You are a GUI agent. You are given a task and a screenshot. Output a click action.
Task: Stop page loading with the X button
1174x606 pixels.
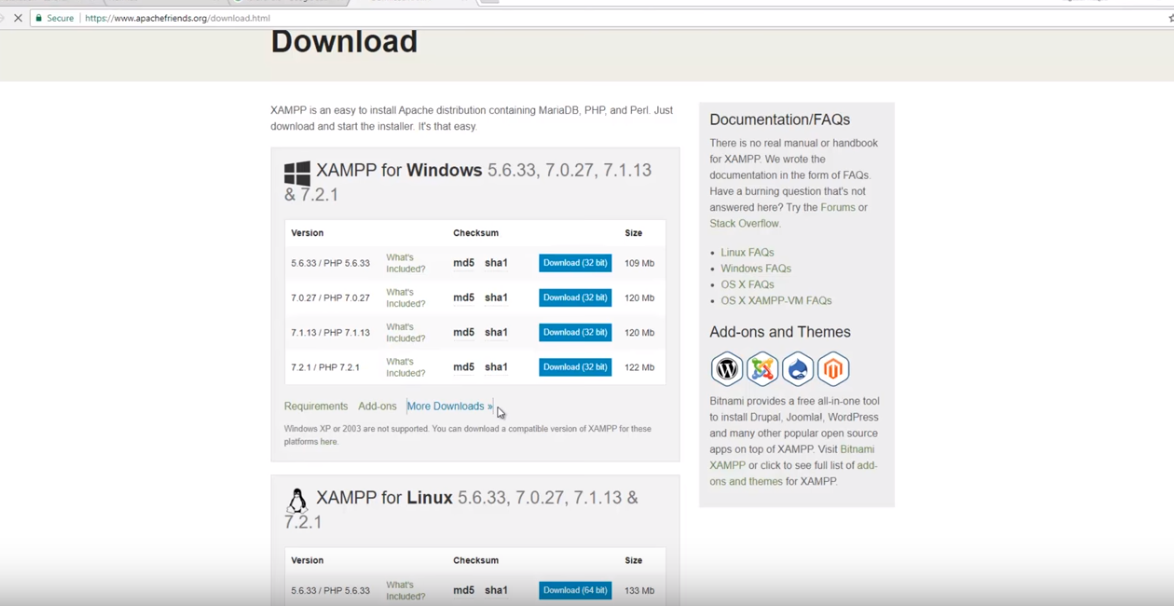point(18,18)
